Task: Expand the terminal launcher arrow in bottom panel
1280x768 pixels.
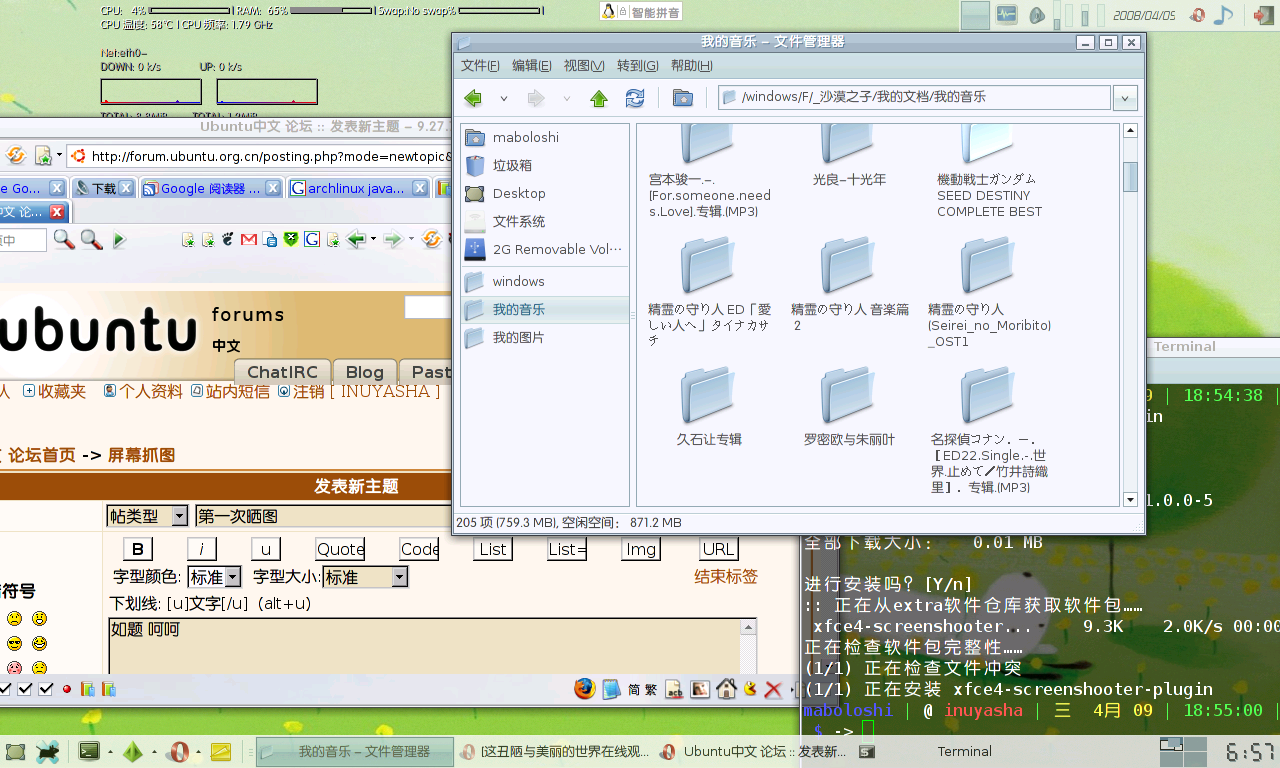Action: point(108,751)
